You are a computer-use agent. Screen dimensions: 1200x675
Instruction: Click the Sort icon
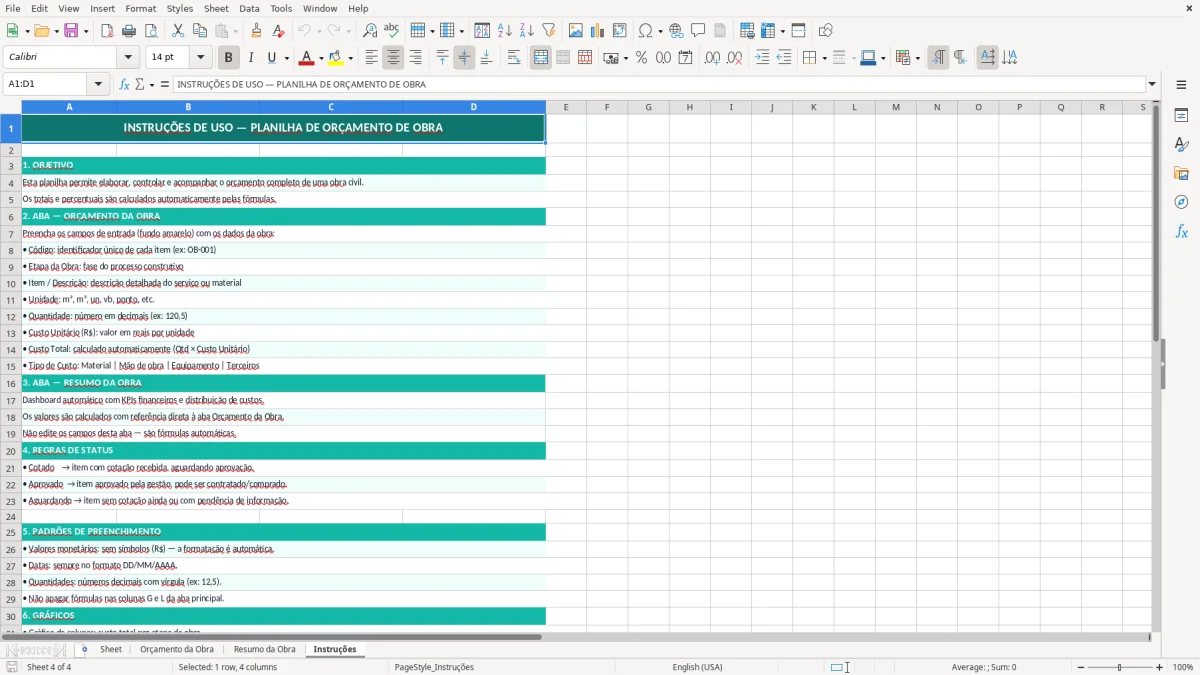pos(482,31)
